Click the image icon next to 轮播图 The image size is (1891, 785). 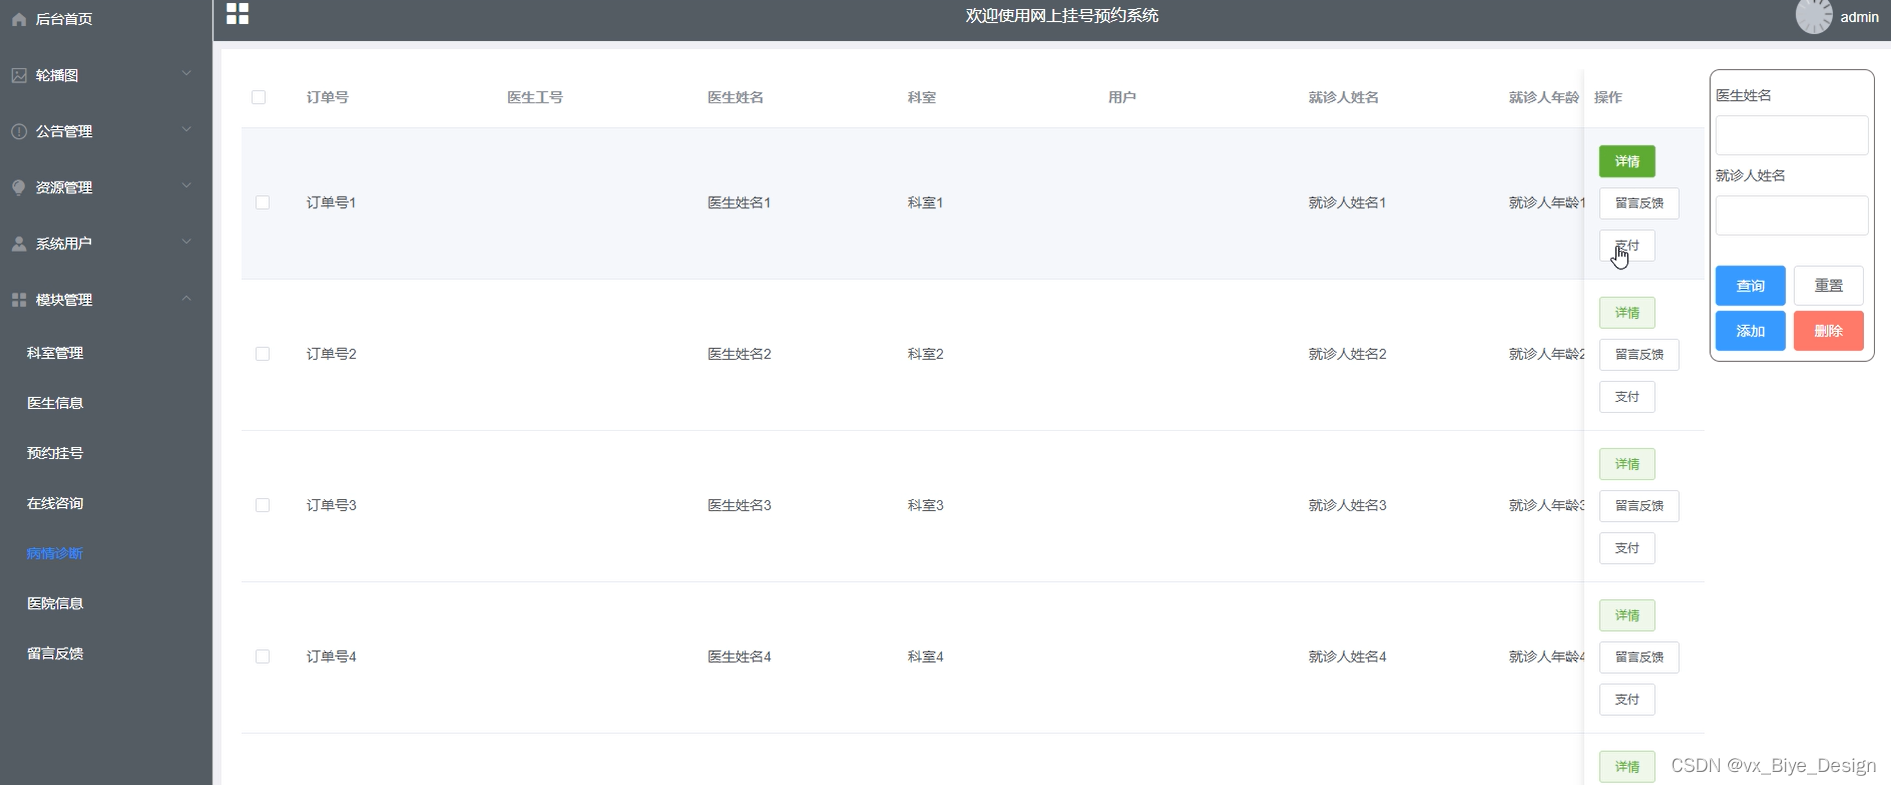(x=18, y=75)
